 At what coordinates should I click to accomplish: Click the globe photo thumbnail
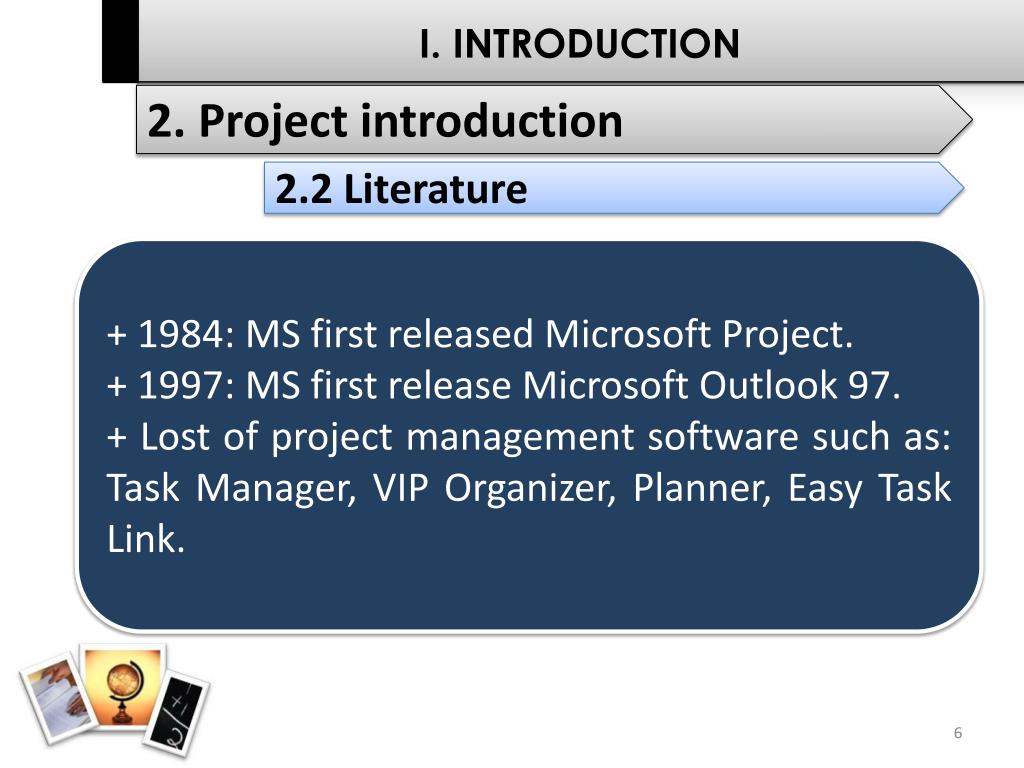(x=123, y=686)
